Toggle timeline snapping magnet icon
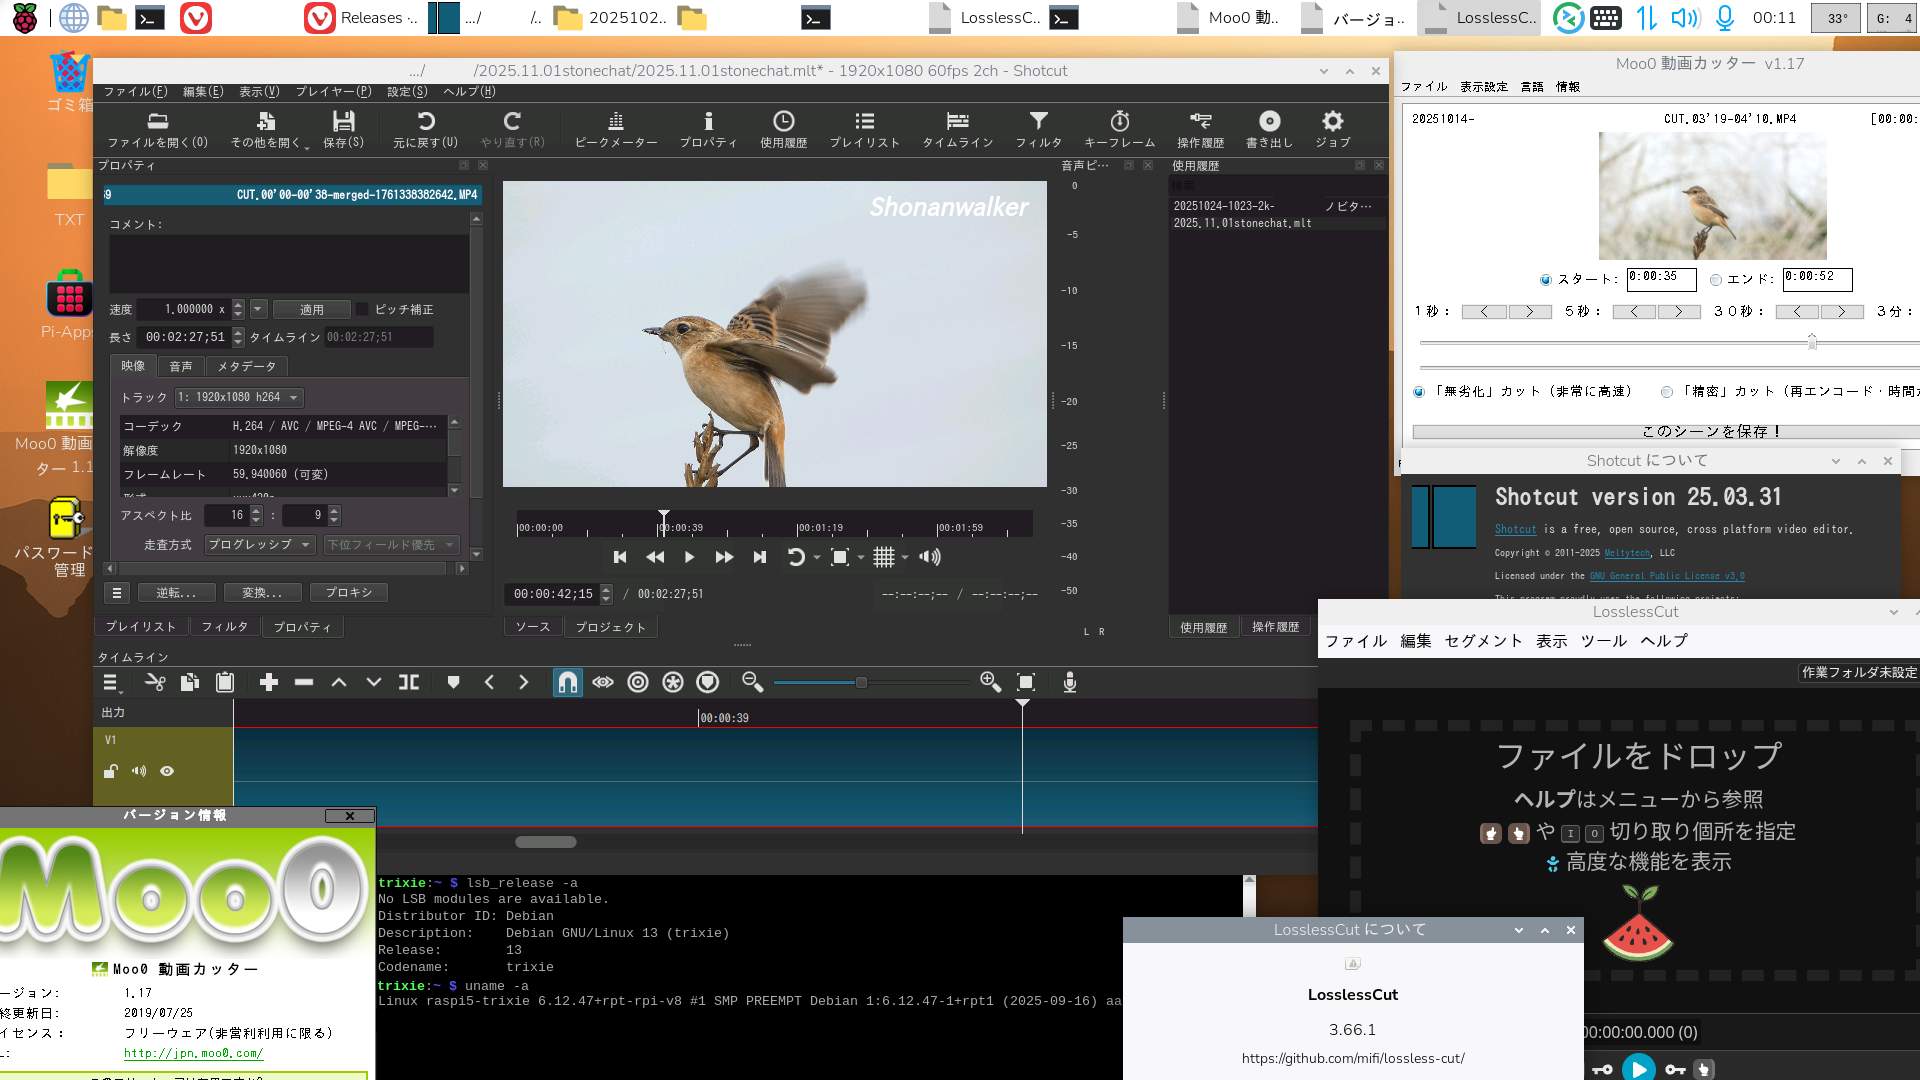Screen dimensions: 1920x1080 (x=567, y=682)
